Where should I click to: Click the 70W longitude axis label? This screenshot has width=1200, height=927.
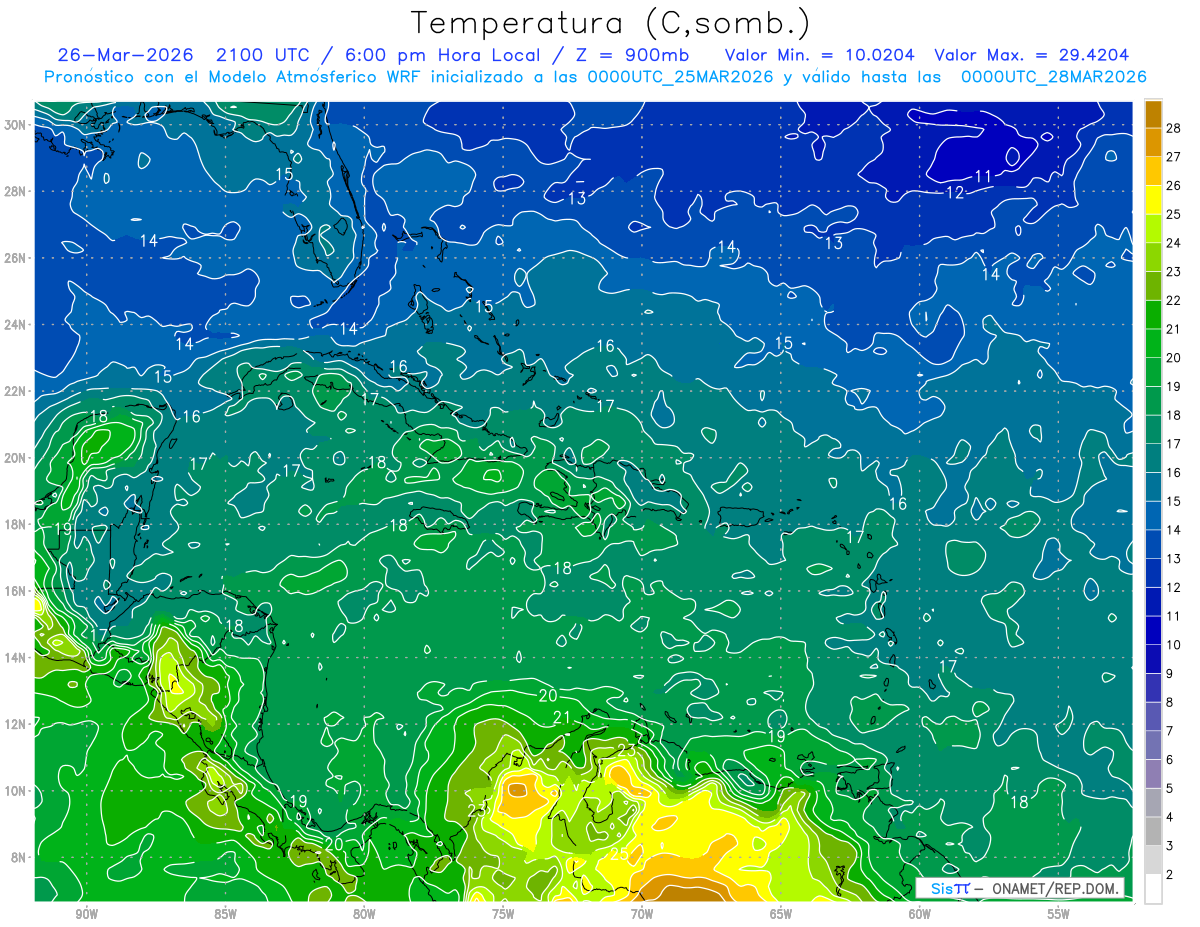[641, 914]
